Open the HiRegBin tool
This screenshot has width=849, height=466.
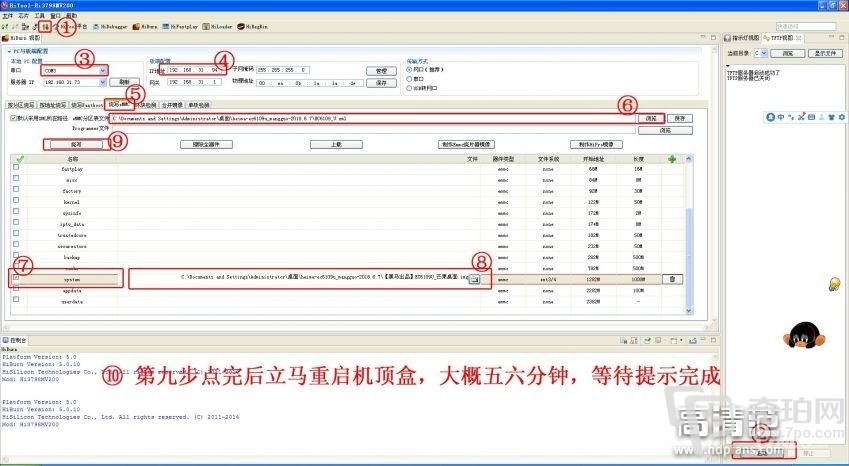click(x=252, y=27)
